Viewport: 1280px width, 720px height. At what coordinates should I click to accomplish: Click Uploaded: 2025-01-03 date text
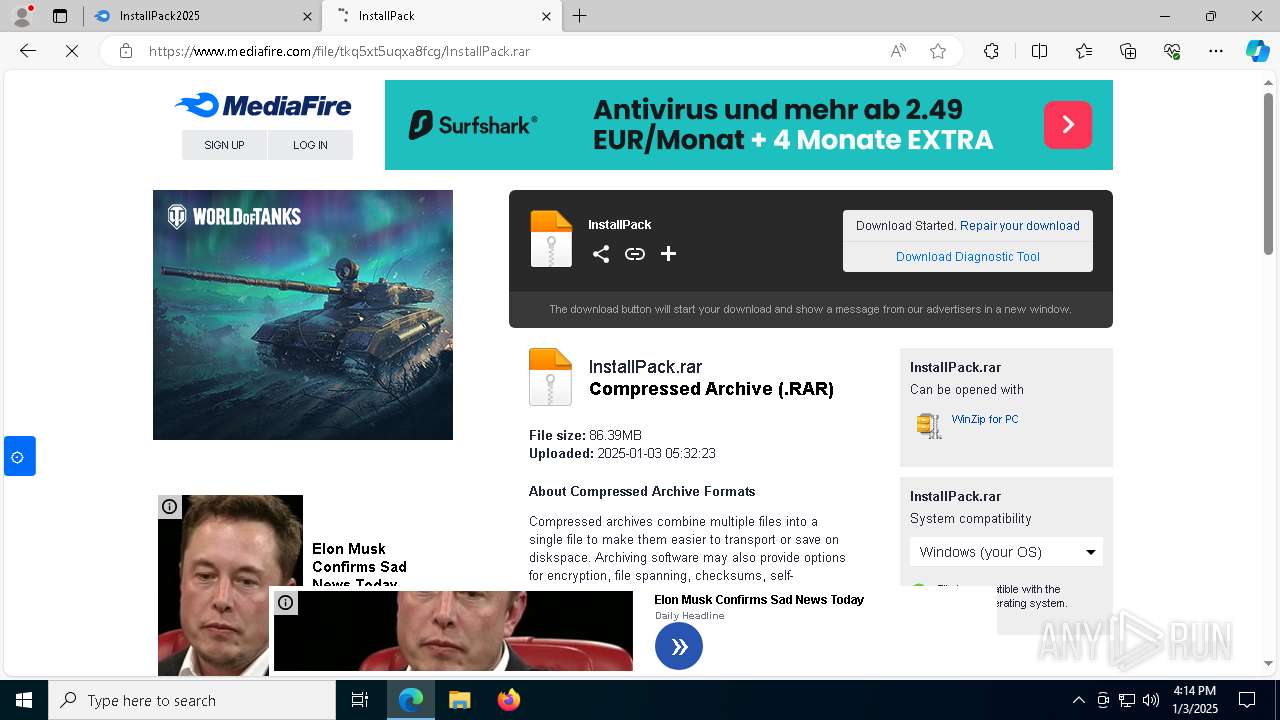(x=622, y=453)
